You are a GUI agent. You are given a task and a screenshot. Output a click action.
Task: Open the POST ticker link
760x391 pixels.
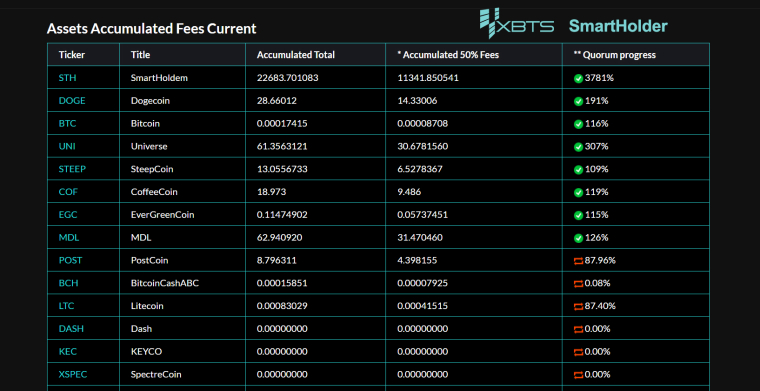tap(70, 260)
